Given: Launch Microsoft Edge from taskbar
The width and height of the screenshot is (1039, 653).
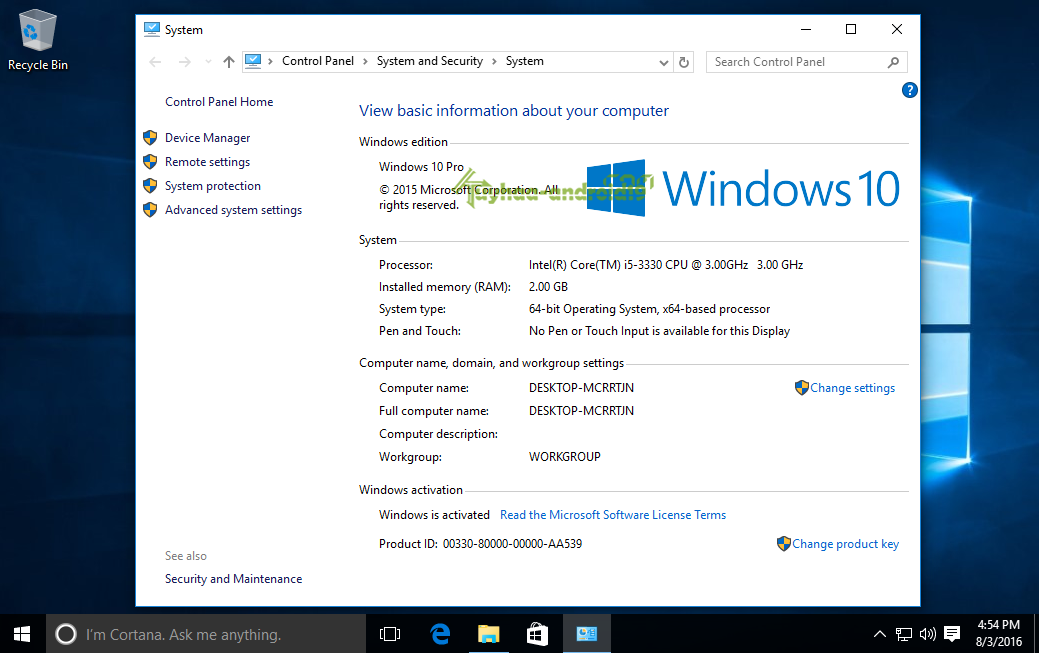Looking at the screenshot, I should tap(440, 633).
